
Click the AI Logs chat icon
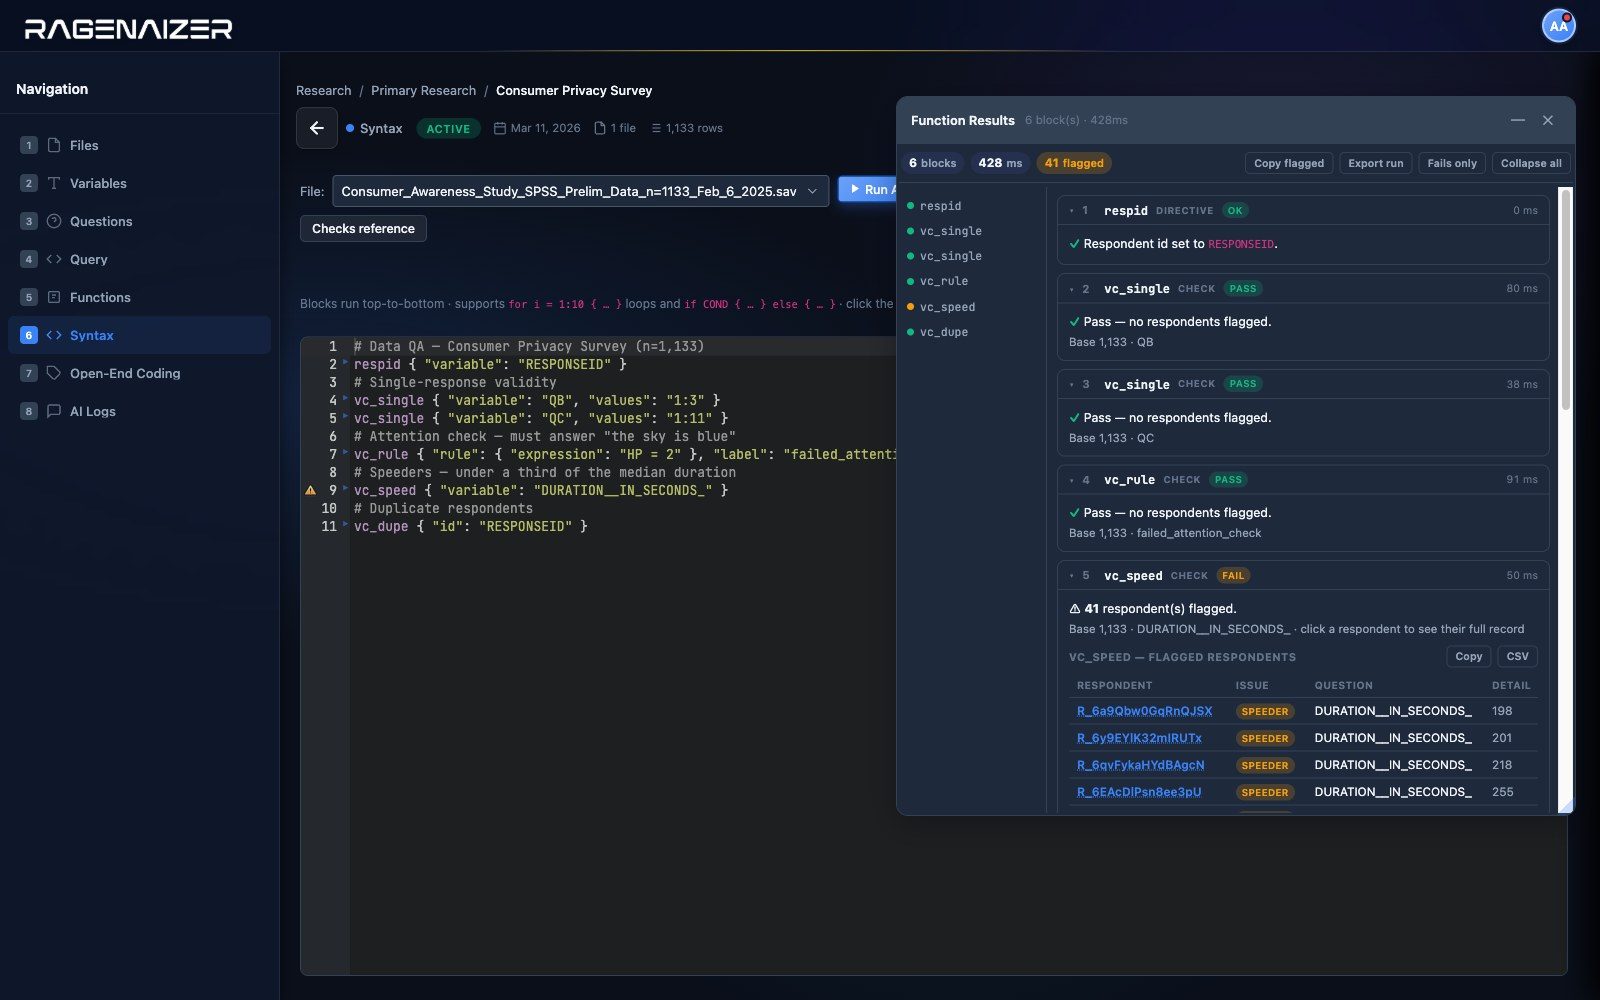click(x=54, y=411)
